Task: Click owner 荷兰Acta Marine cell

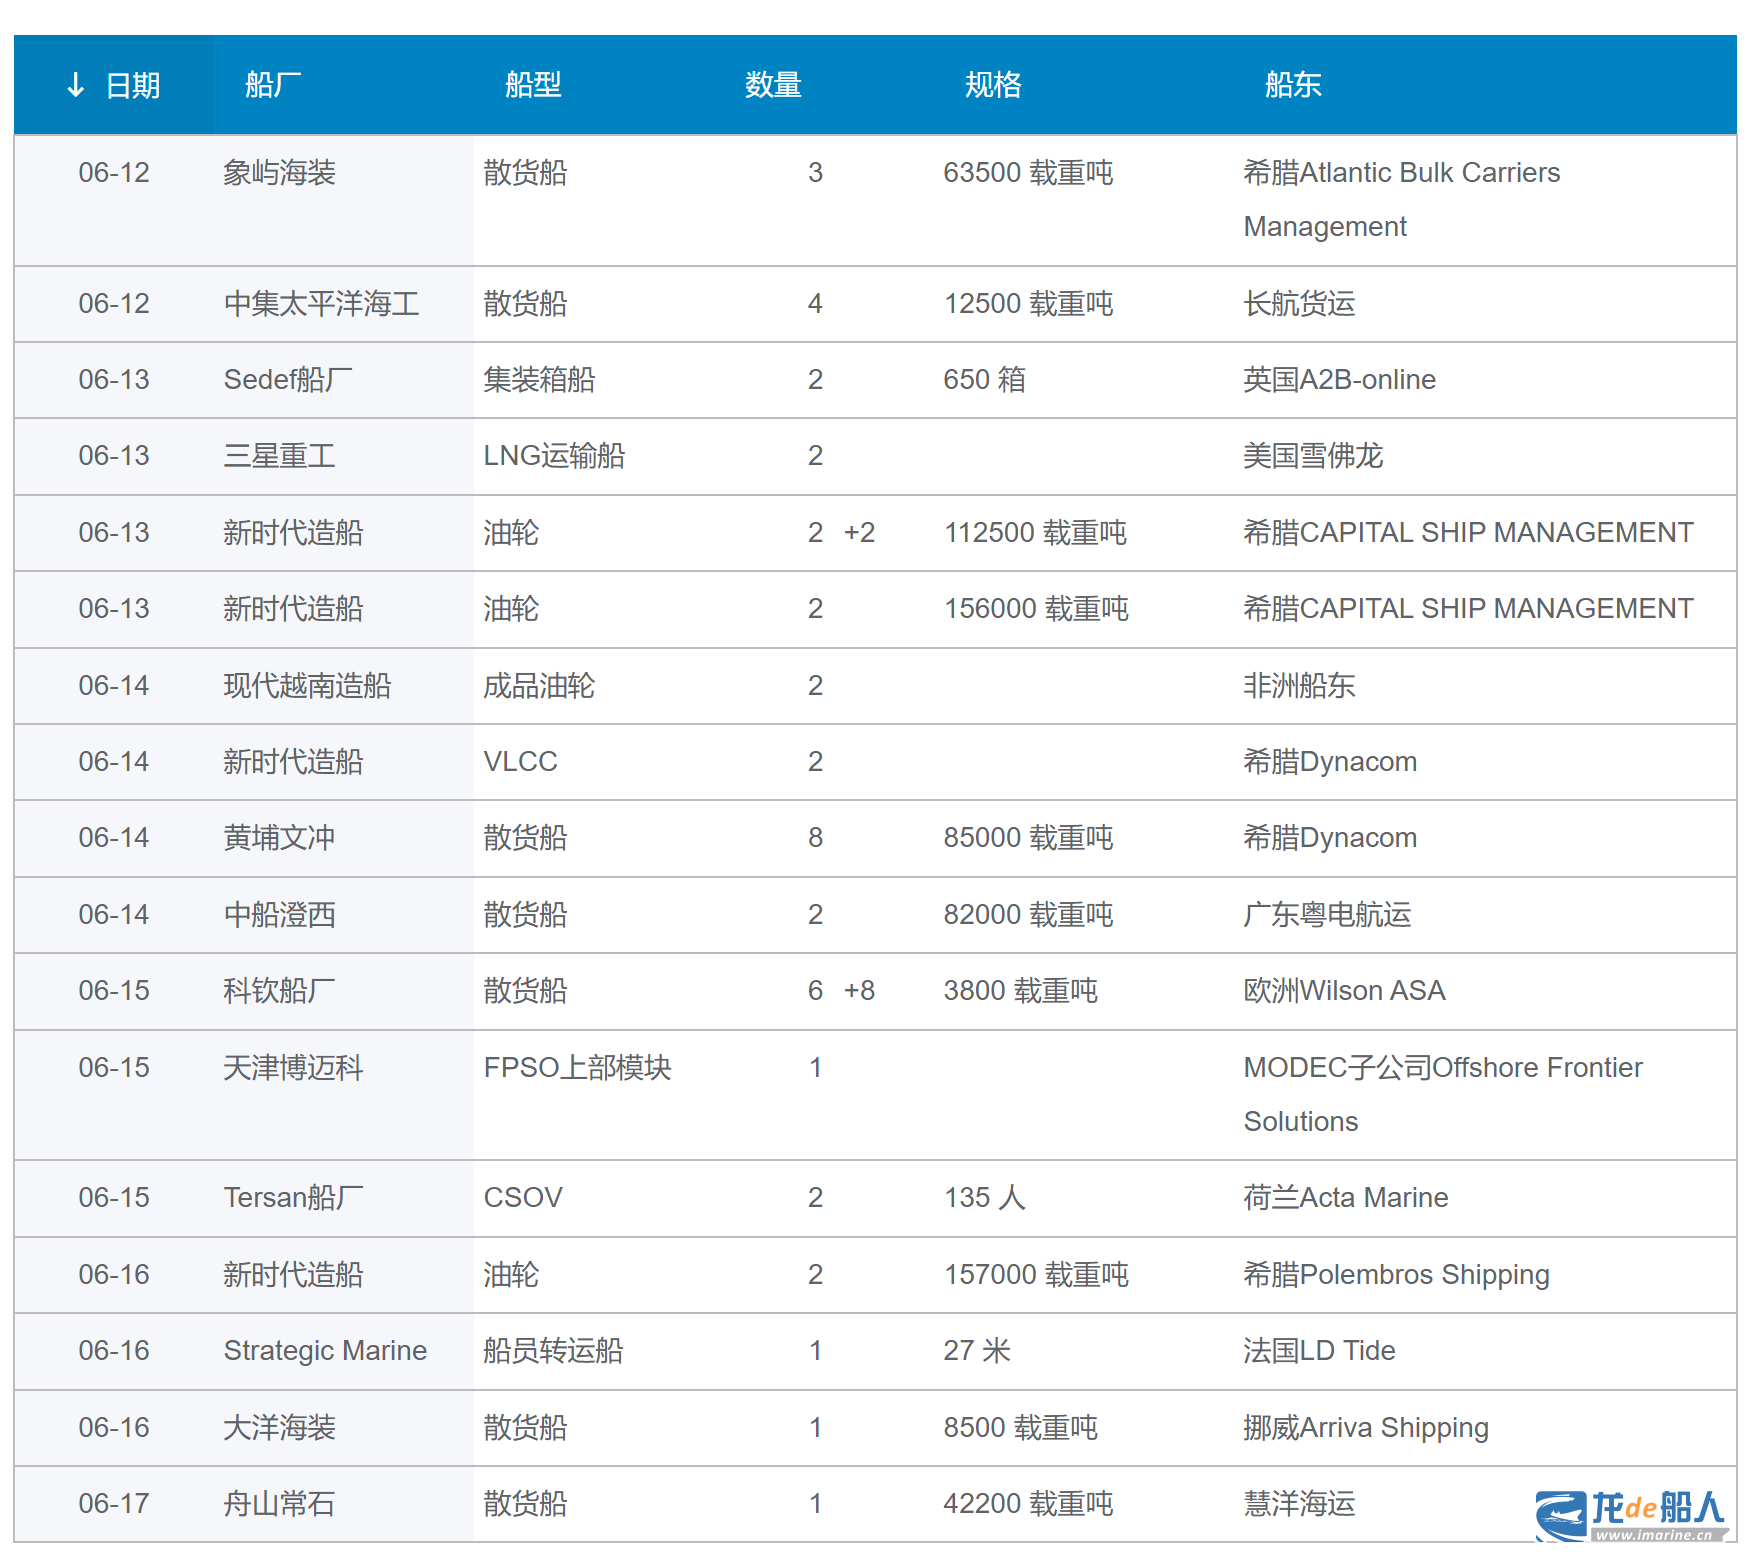Action: point(1345,1198)
